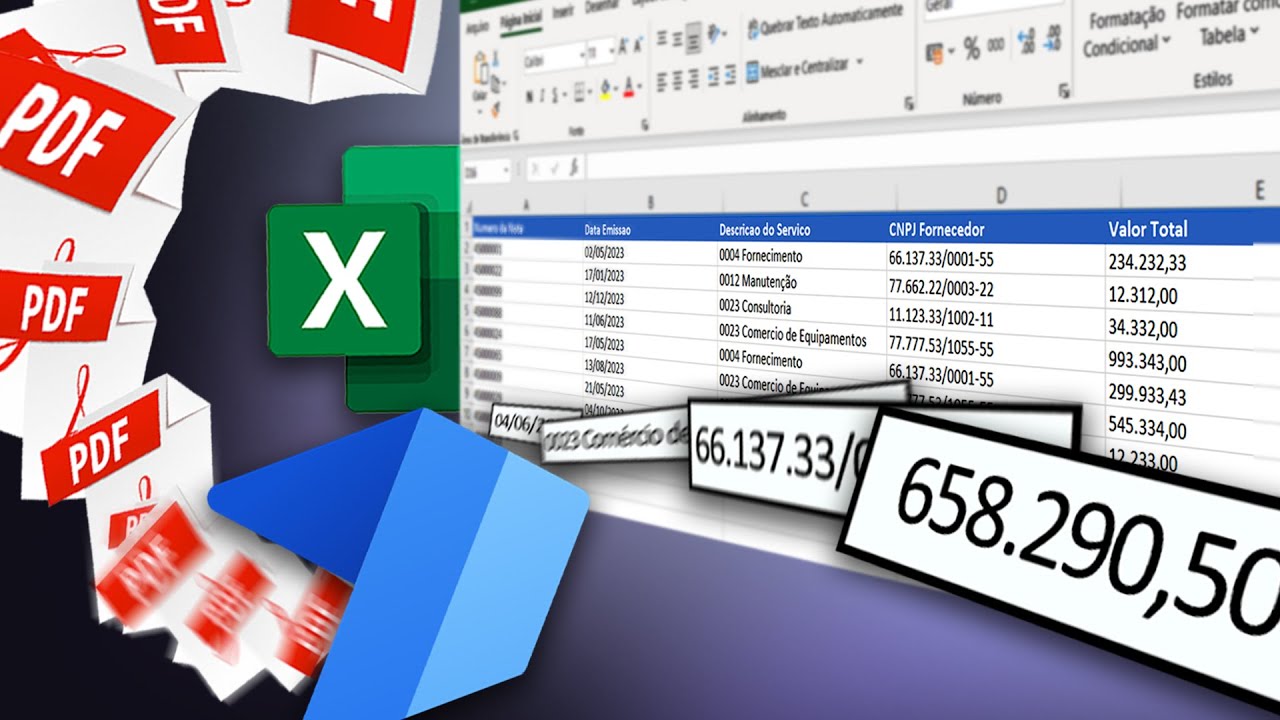The image size is (1280, 720).
Task: Select cell with value 234.232,33
Action: coord(1148,263)
